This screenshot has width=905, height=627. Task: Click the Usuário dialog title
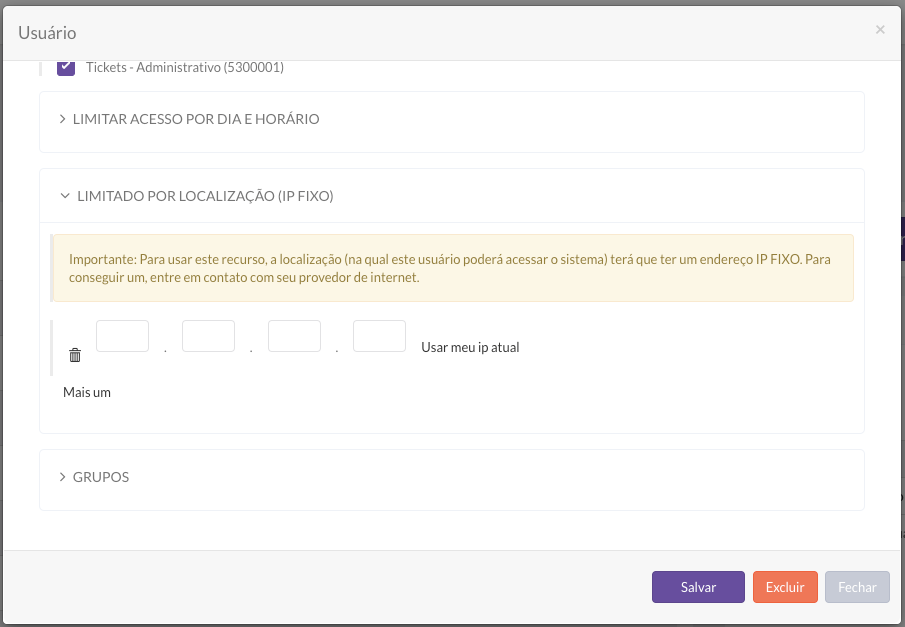coord(47,33)
